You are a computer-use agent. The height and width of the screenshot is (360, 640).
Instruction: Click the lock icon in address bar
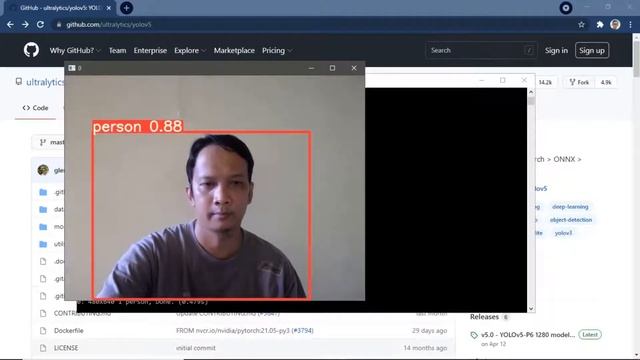[x=59, y=24]
